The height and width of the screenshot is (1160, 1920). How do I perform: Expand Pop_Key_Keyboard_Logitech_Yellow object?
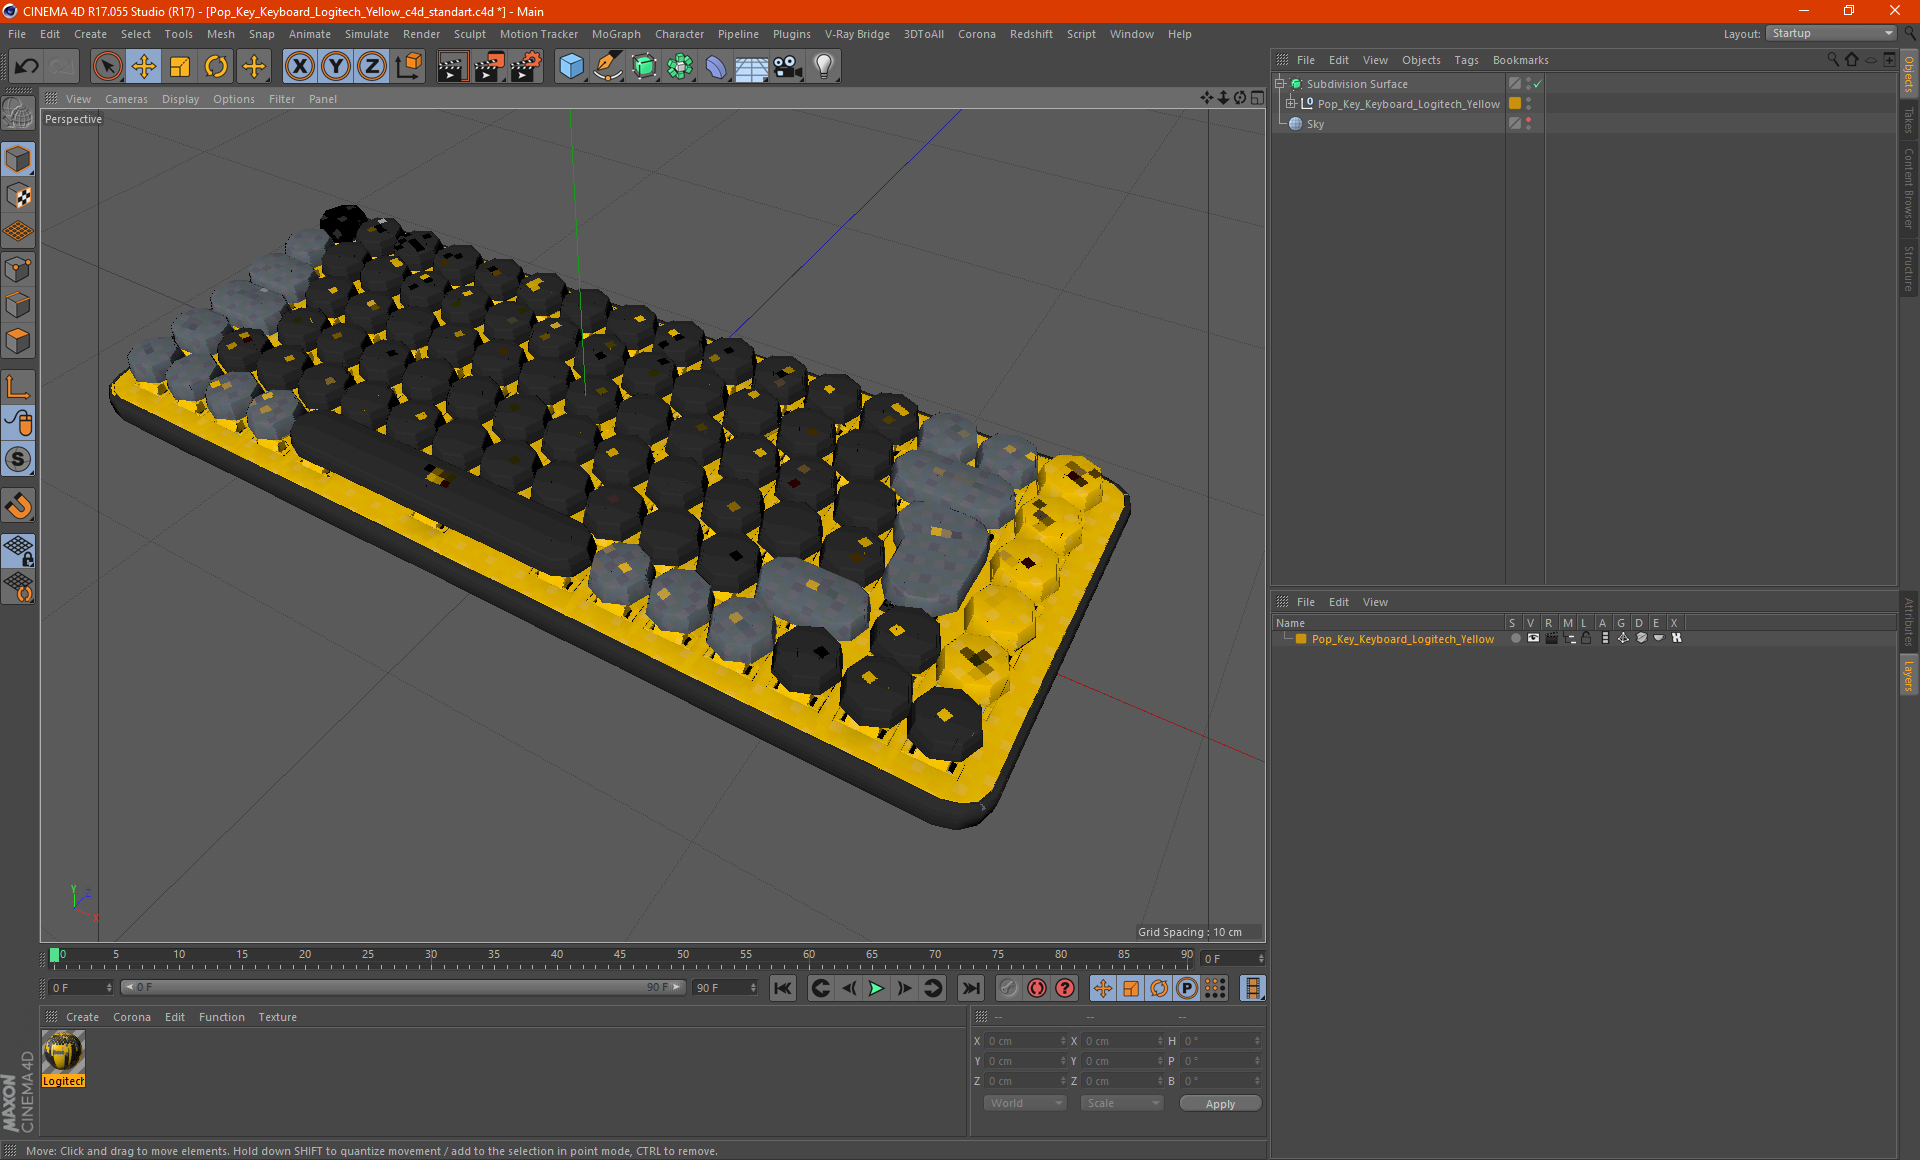pyautogui.click(x=1291, y=104)
